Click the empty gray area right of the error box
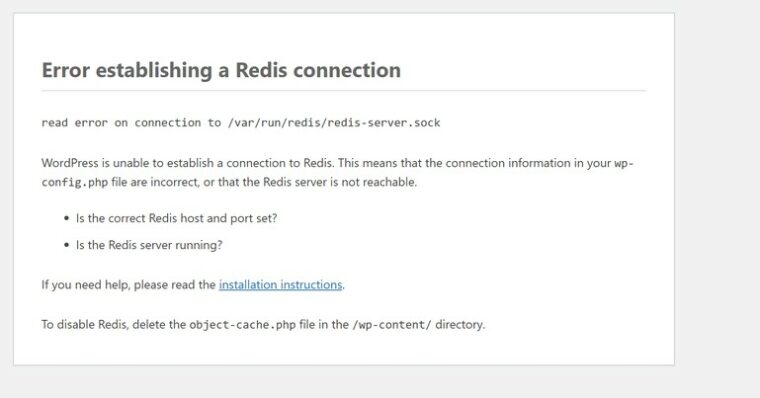 point(717,194)
